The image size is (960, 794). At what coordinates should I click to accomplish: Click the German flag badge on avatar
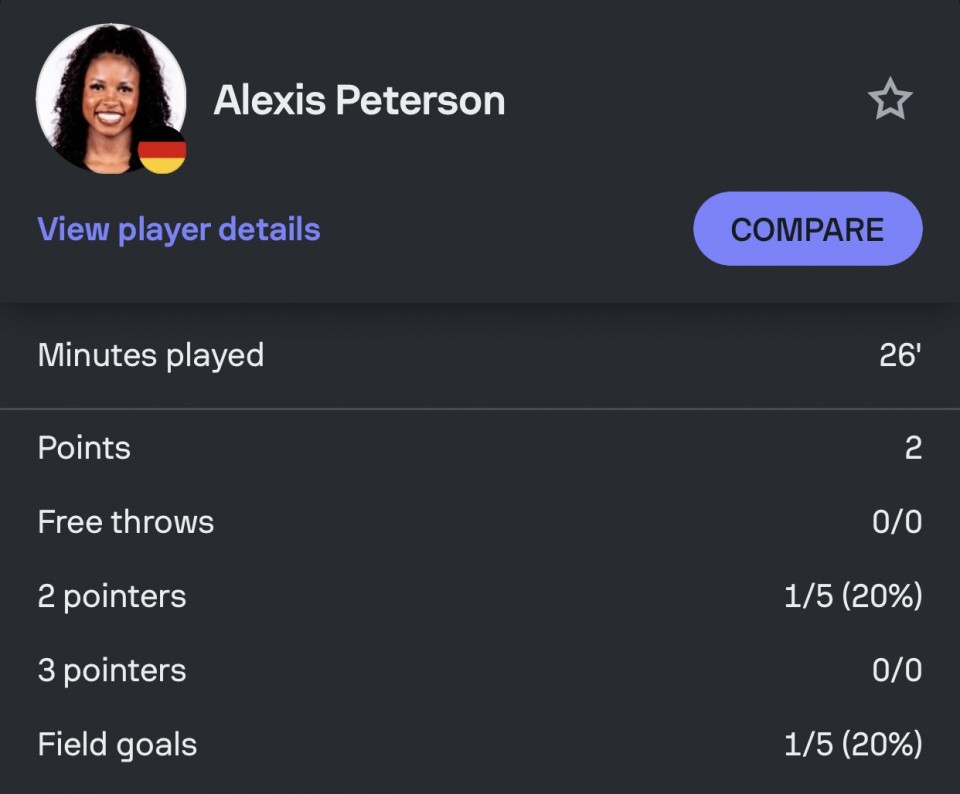coord(162,151)
